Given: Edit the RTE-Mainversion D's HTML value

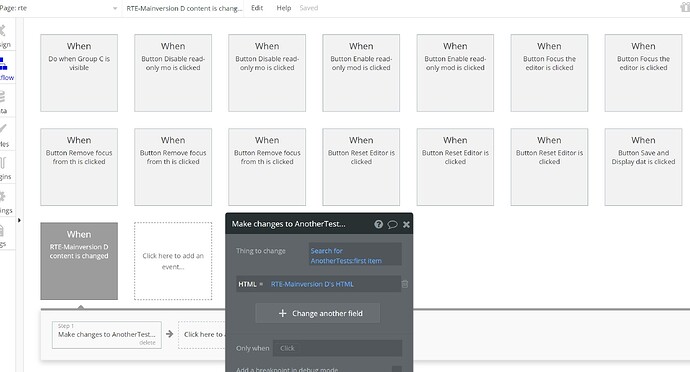Looking at the screenshot, I should 312,284.
